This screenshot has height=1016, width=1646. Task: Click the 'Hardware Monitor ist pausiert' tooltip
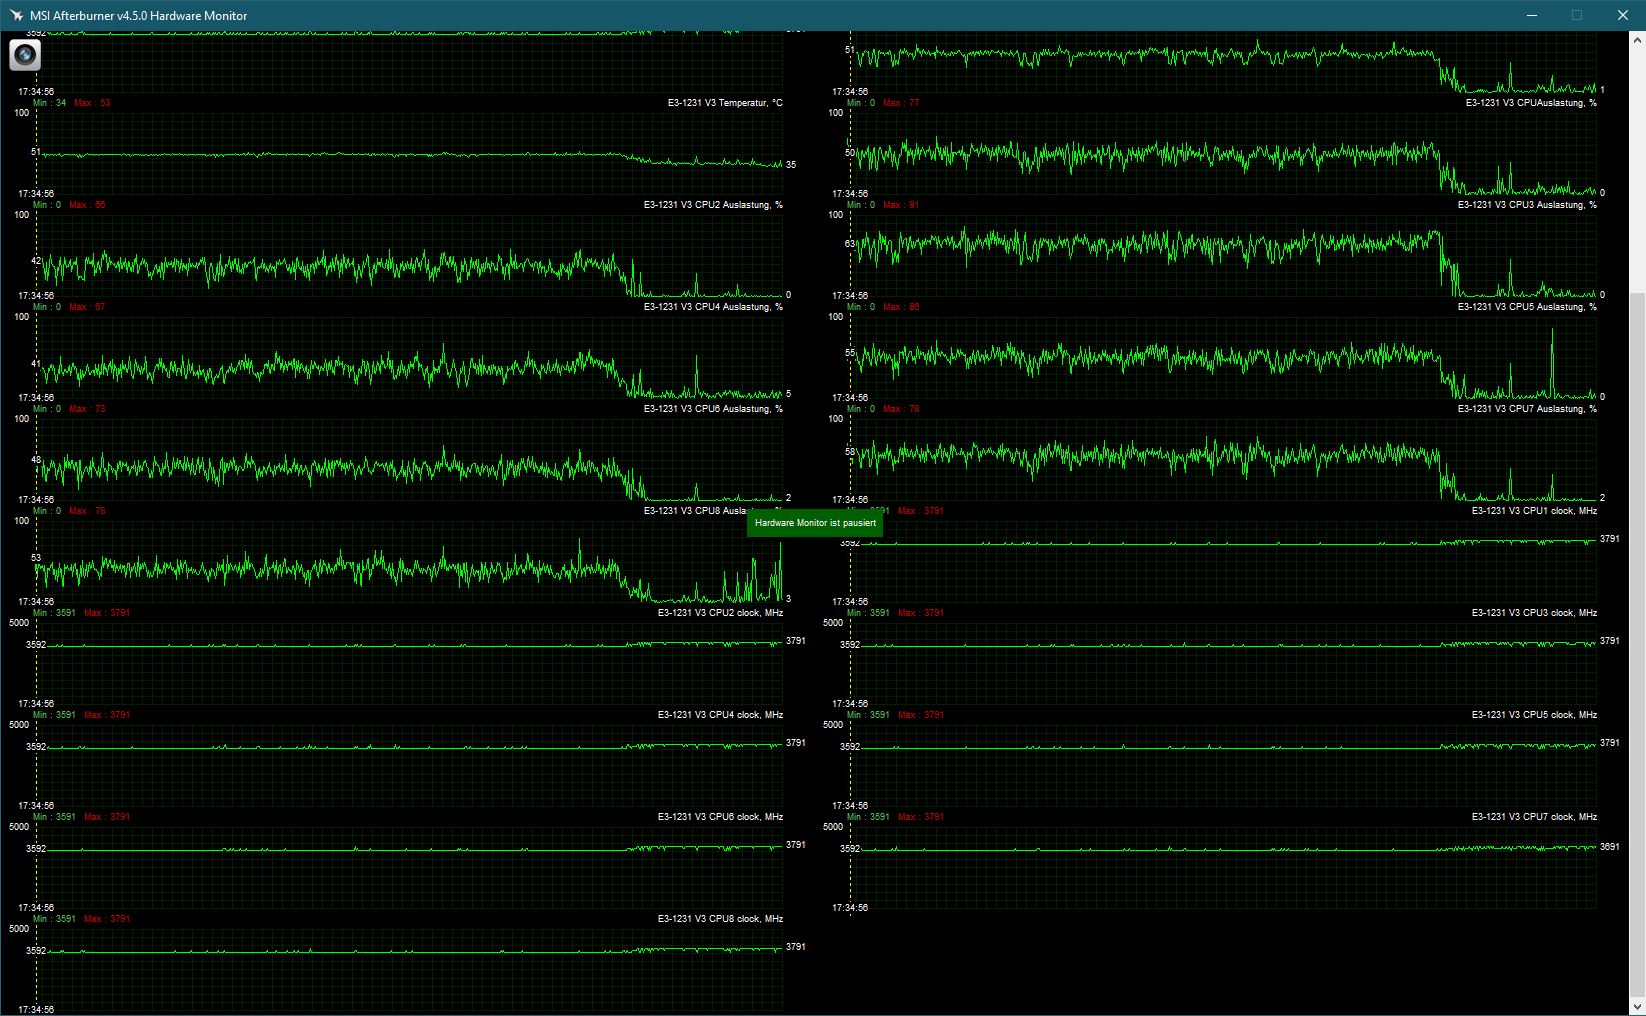point(815,523)
